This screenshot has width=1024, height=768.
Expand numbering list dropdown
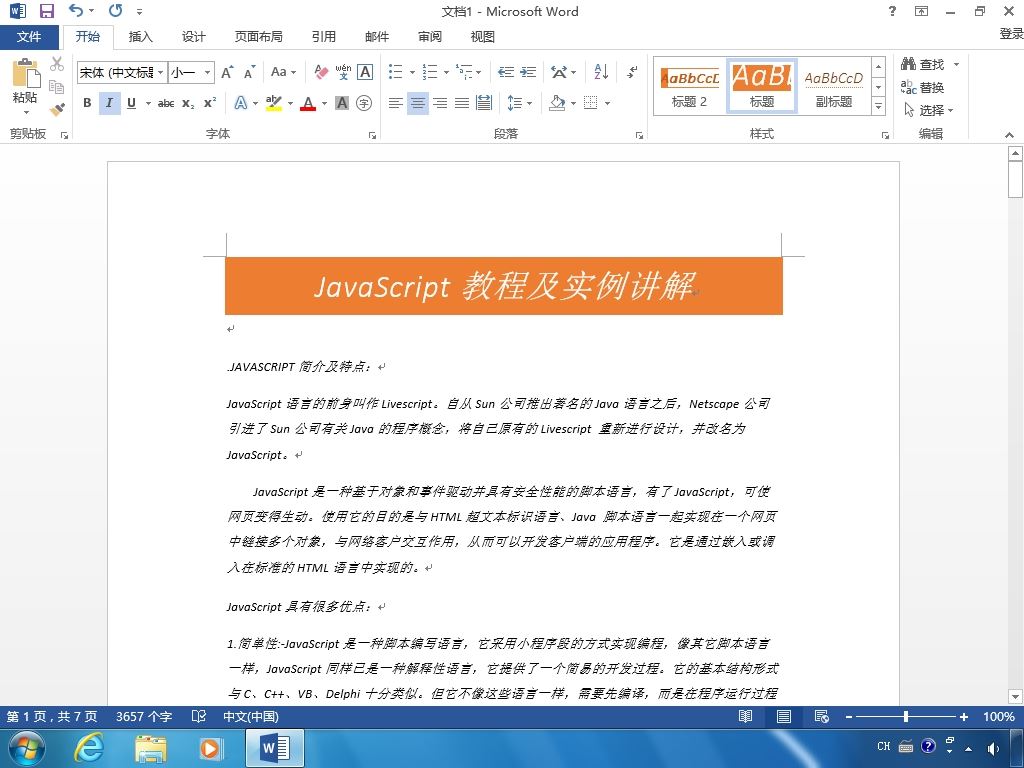point(446,72)
